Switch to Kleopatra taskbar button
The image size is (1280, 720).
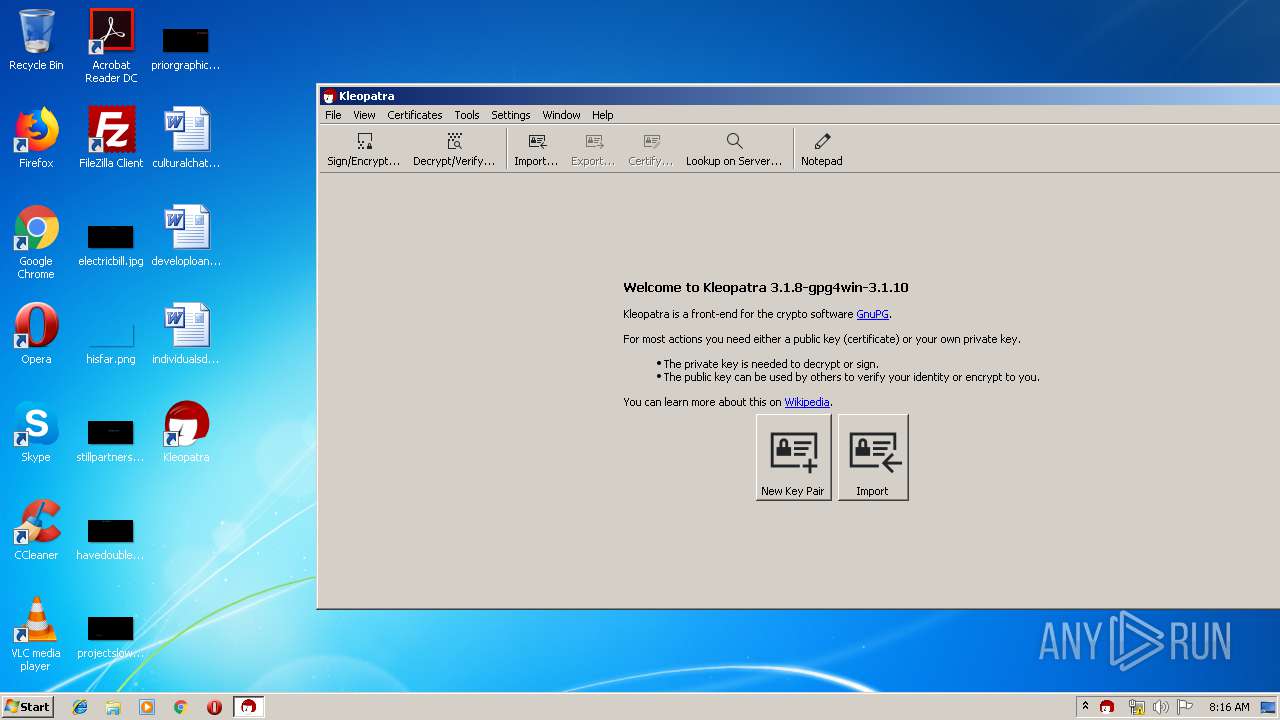248,707
